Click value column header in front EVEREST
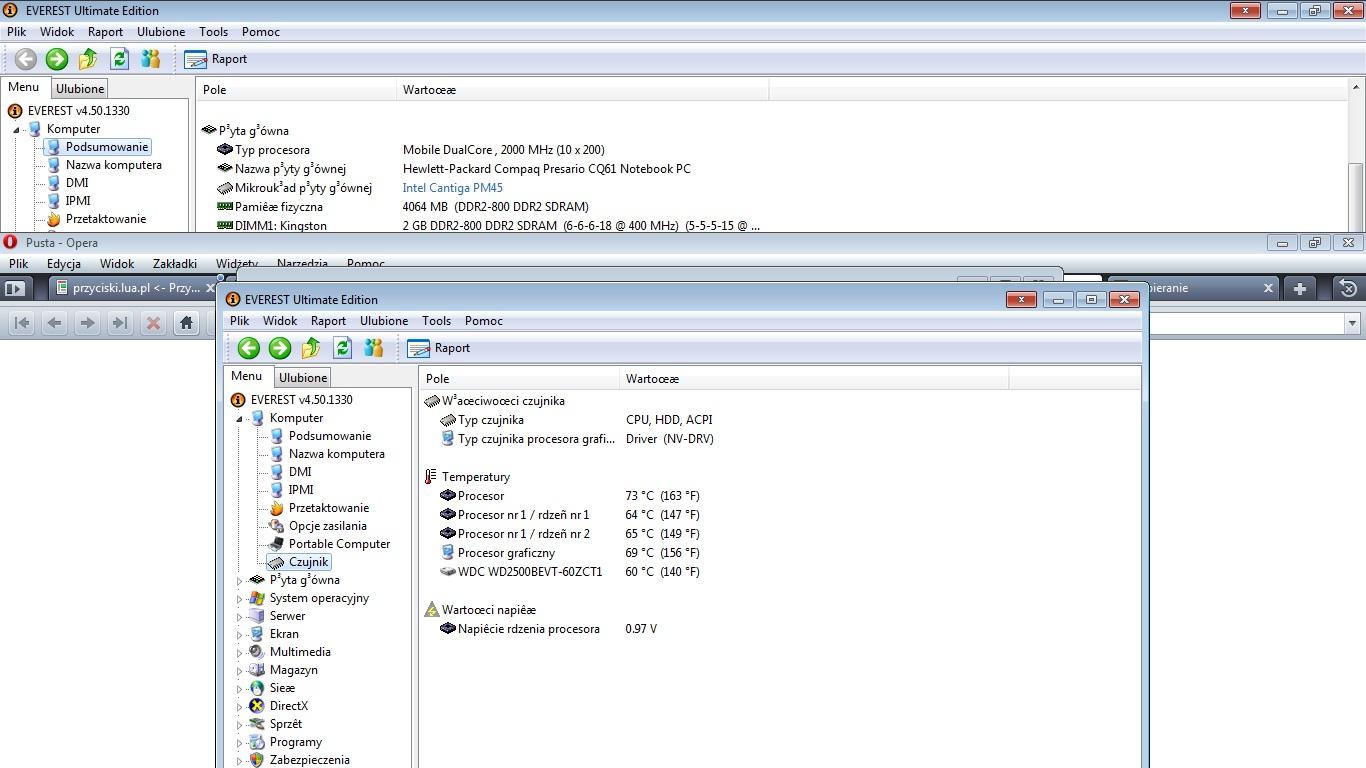This screenshot has height=768, width=1366. pyautogui.click(x=813, y=379)
